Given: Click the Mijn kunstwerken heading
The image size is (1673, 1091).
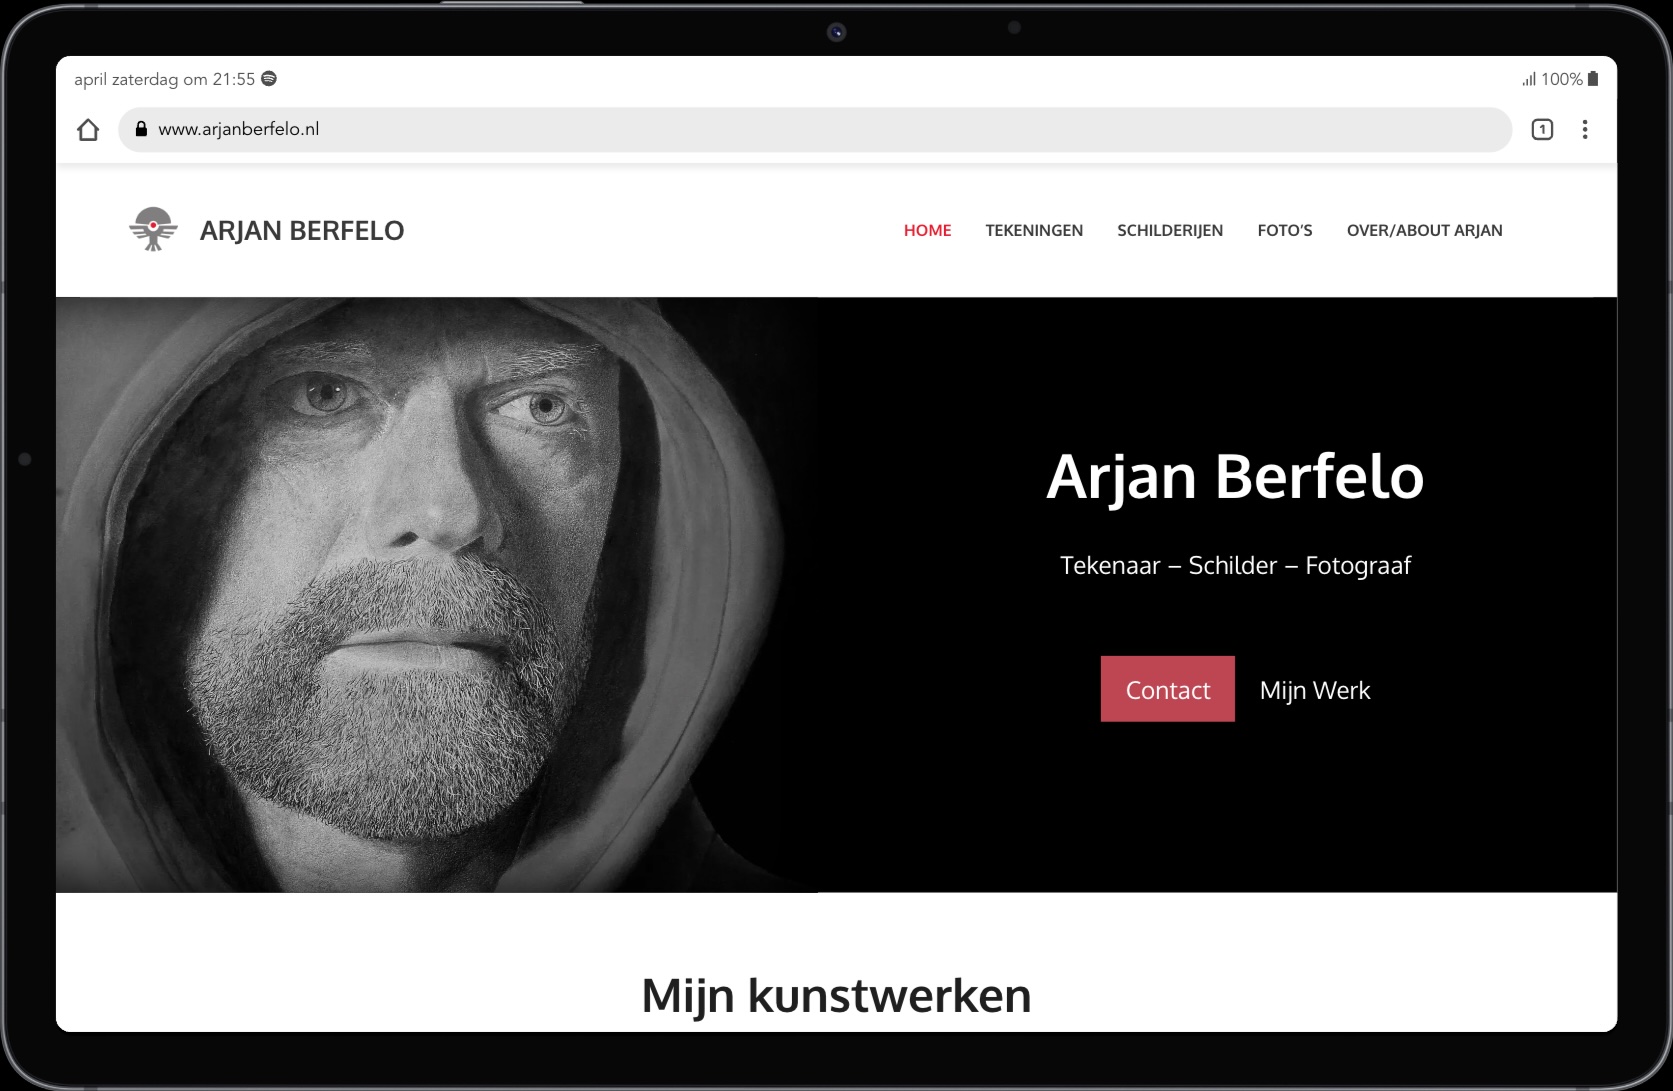Looking at the screenshot, I should 836,995.
